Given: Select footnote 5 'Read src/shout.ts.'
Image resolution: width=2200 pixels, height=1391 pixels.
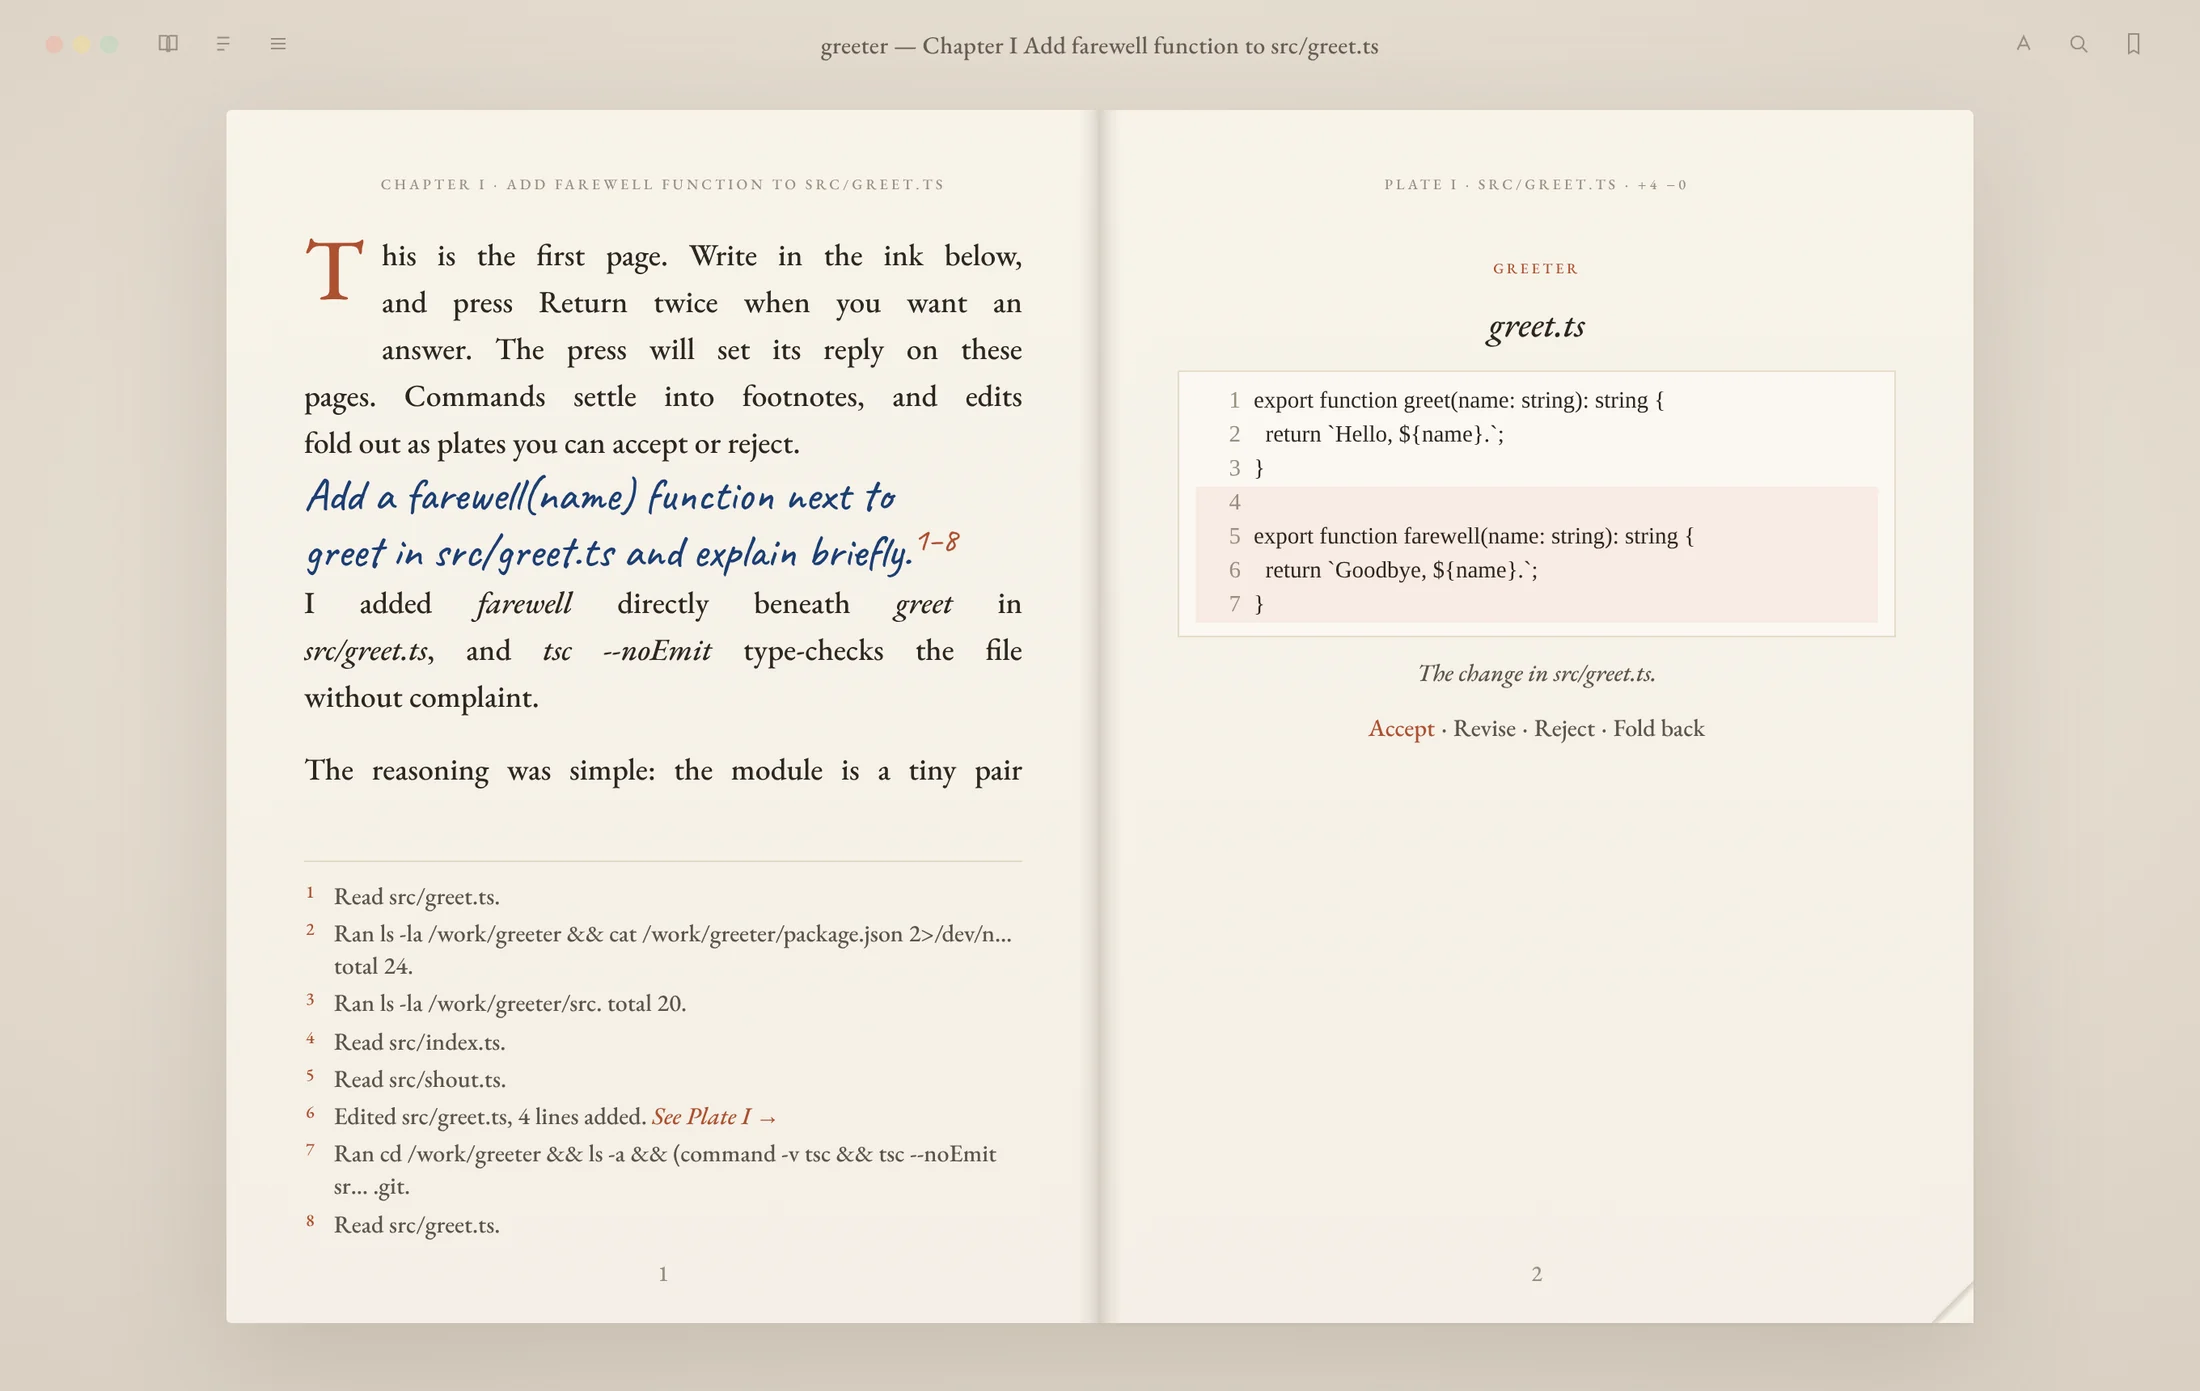Looking at the screenshot, I should tap(419, 1080).
